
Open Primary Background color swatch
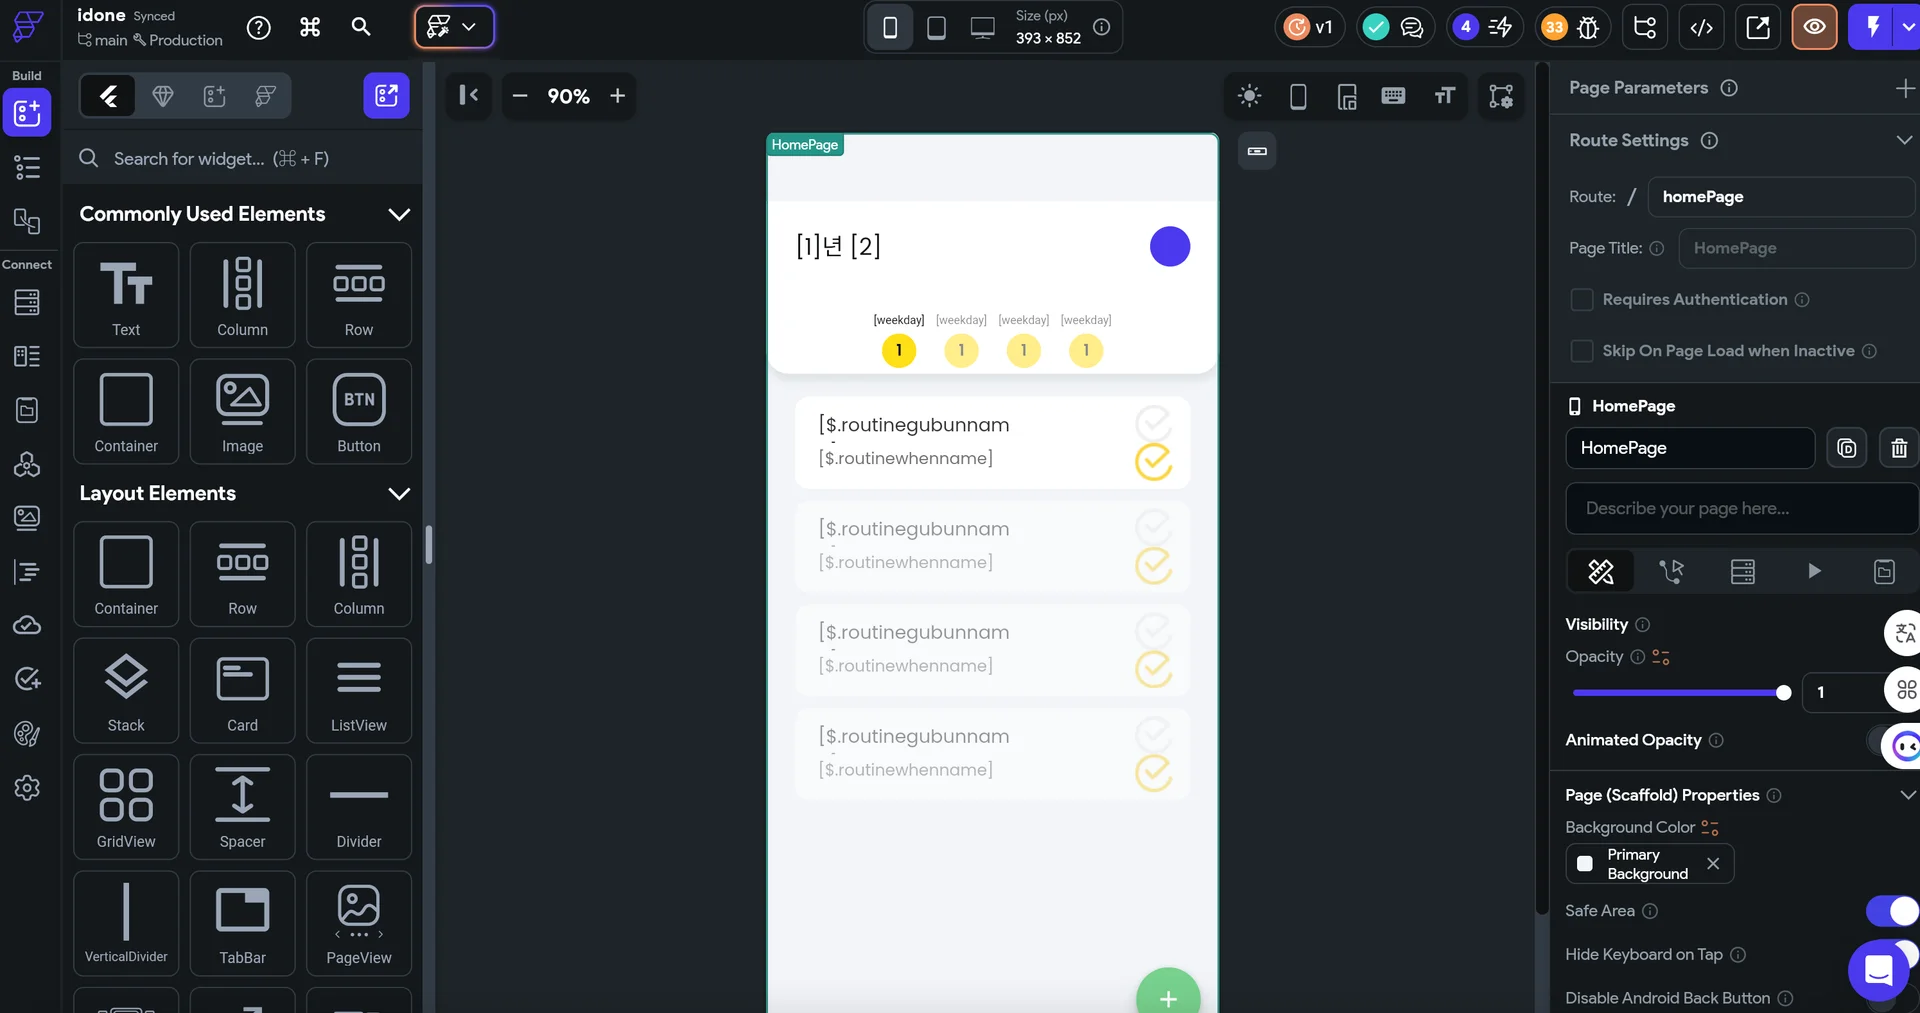1585,864
